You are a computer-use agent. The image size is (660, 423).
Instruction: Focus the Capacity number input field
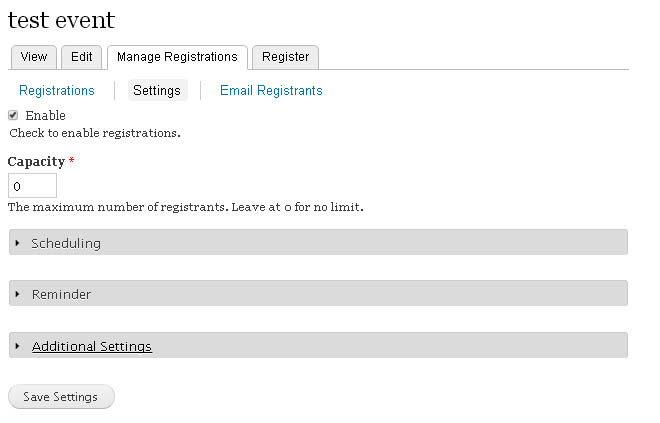tap(32, 186)
